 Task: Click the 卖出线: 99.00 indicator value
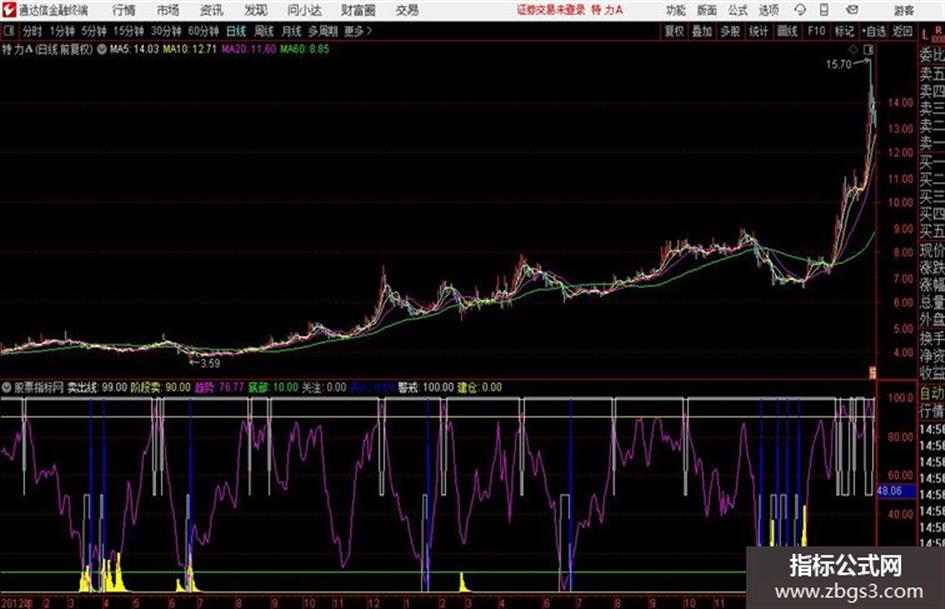click(x=96, y=388)
